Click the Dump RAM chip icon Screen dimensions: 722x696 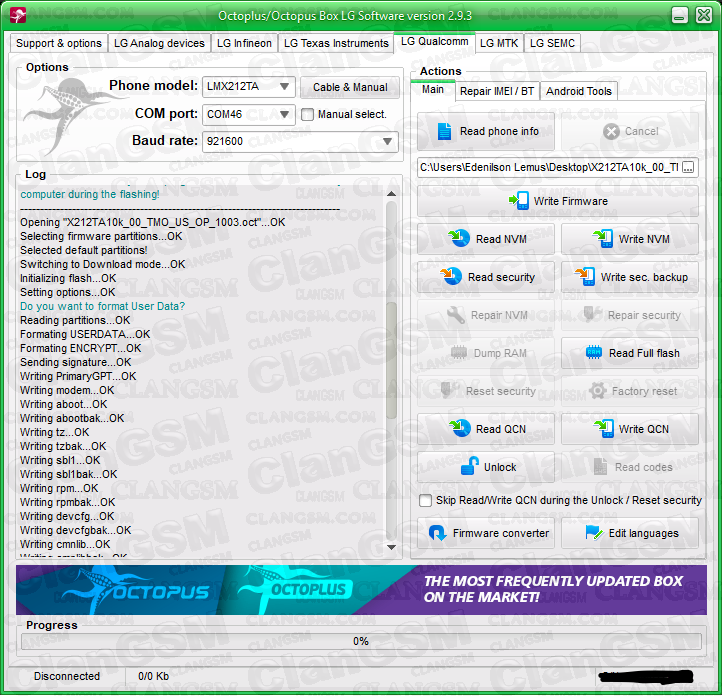[459, 353]
